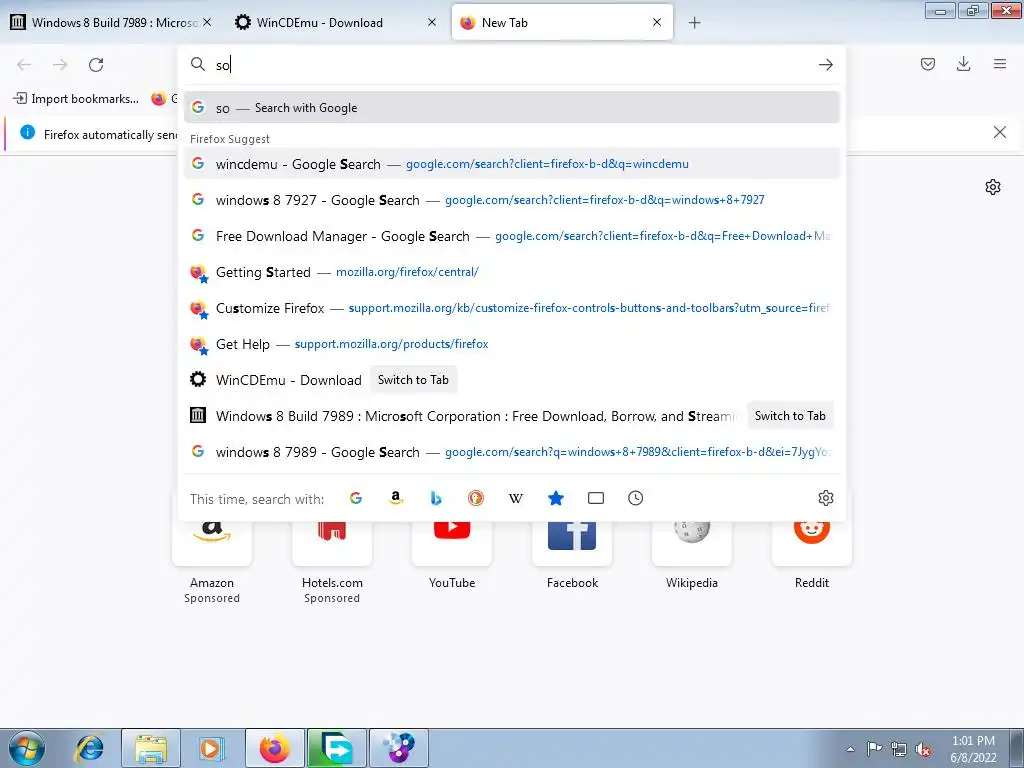Open Windows Media Player from taskbar
1024x768 pixels.
click(211, 748)
